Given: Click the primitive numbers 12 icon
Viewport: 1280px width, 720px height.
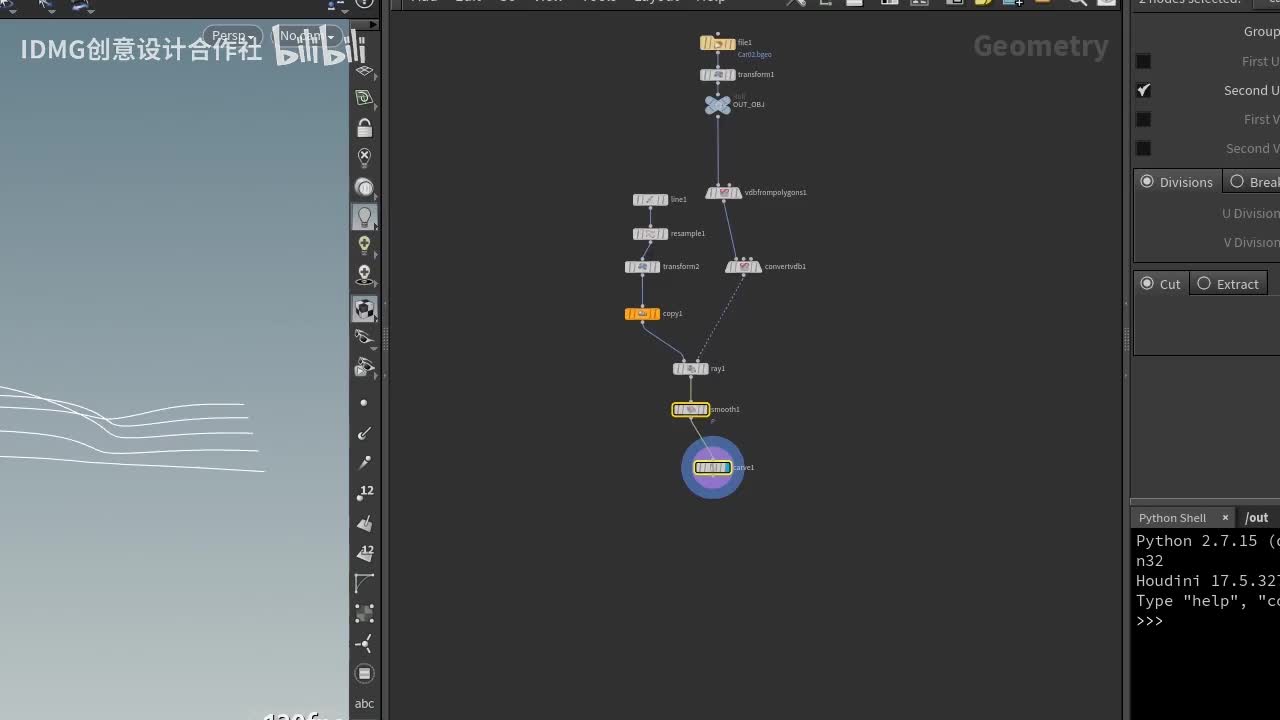Looking at the screenshot, I should [365, 553].
